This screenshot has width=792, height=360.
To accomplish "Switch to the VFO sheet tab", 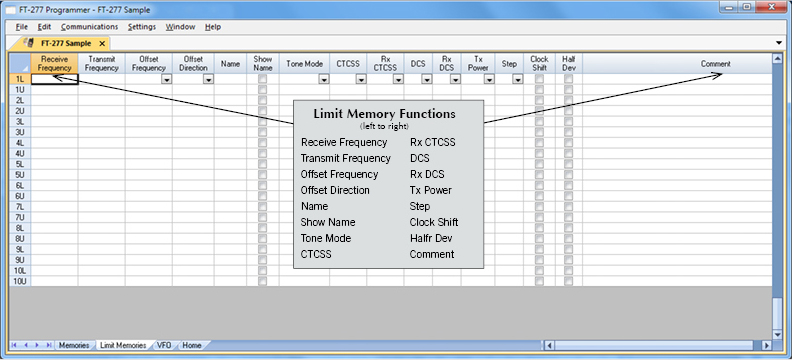I will 164,345.
